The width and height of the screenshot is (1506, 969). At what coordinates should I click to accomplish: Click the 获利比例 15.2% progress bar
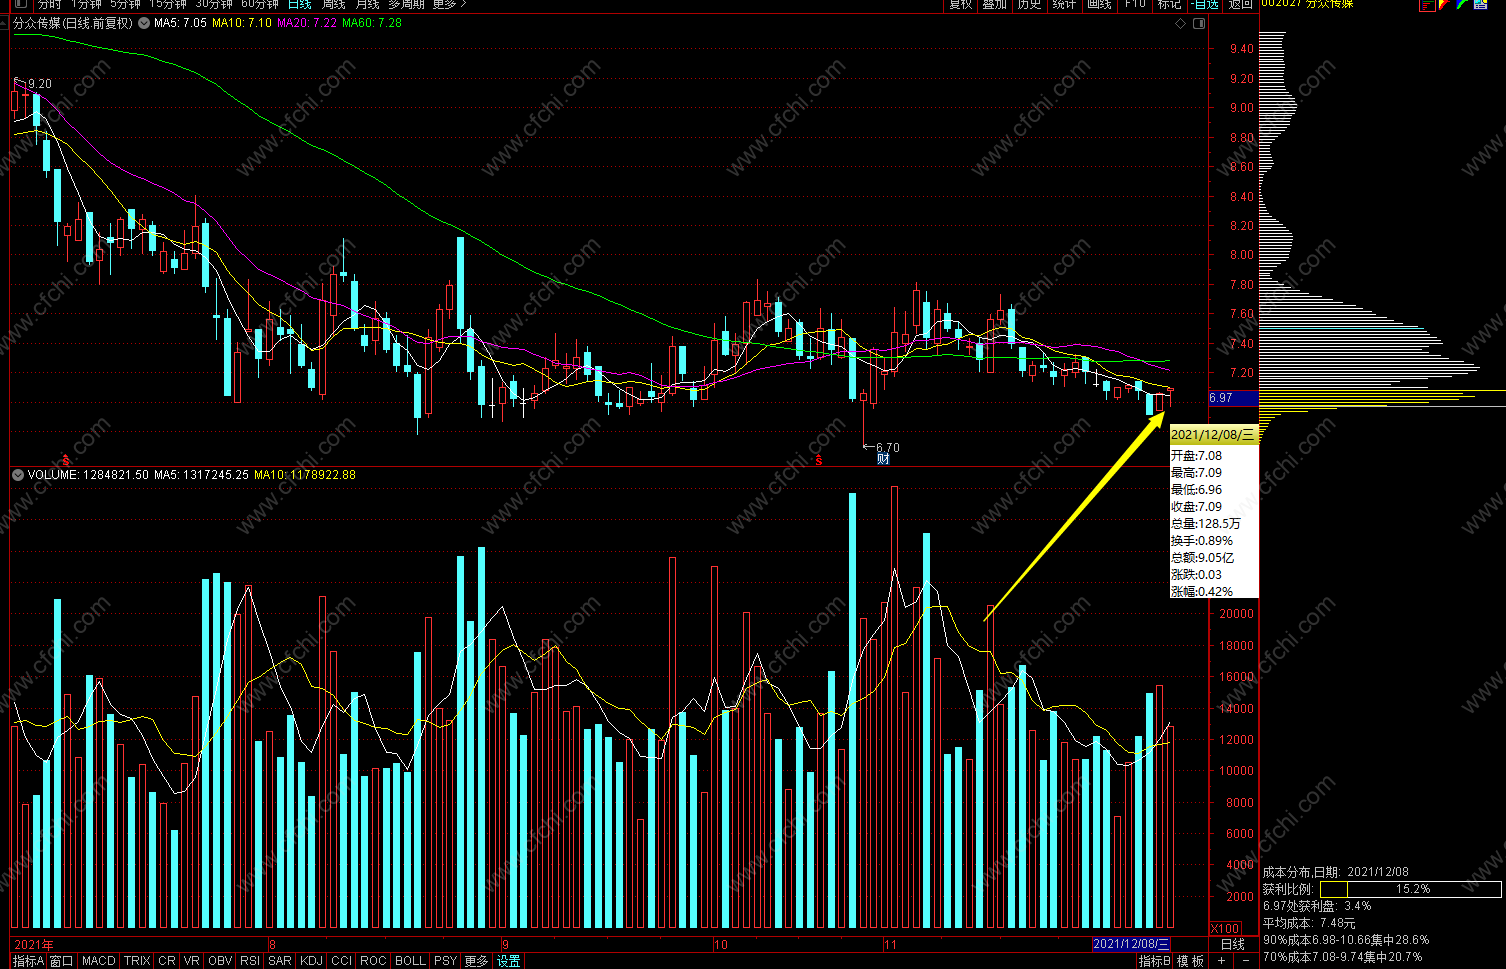coord(1411,889)
